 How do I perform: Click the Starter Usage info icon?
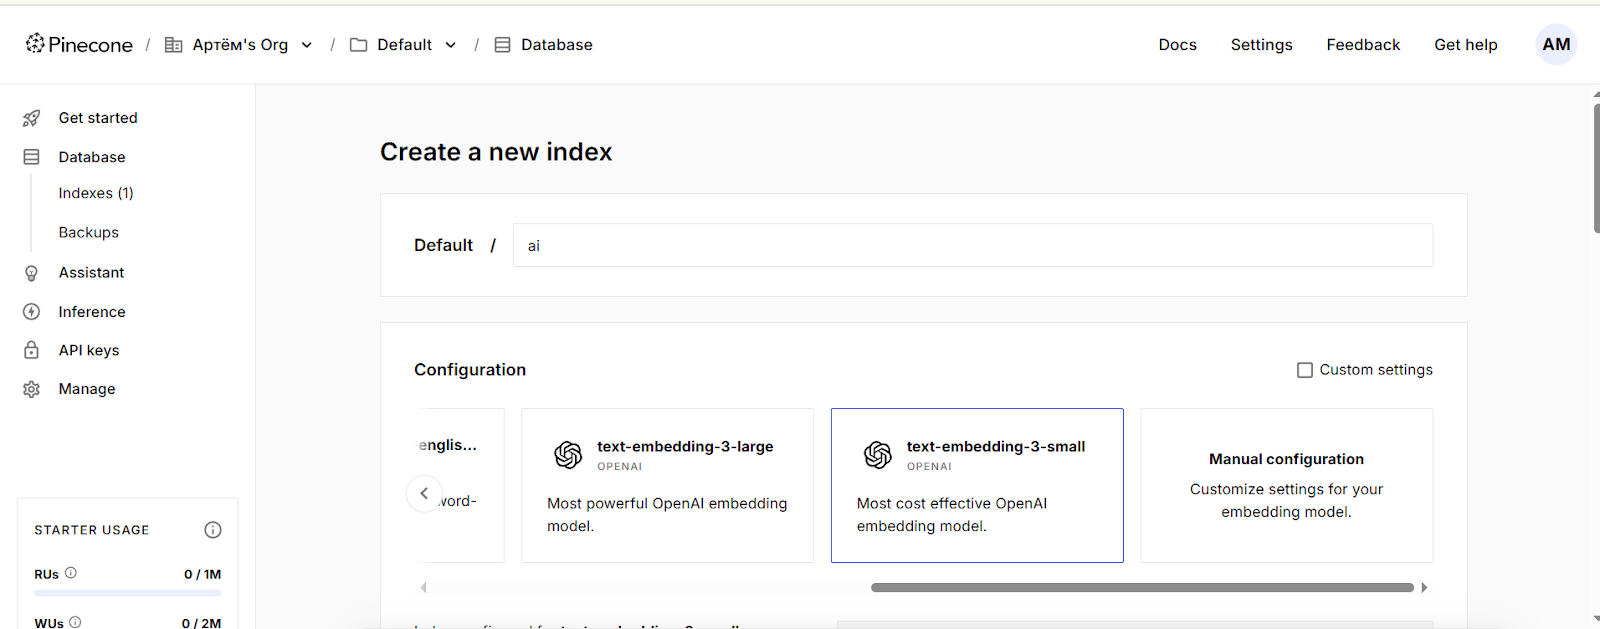tap(213, 530)
